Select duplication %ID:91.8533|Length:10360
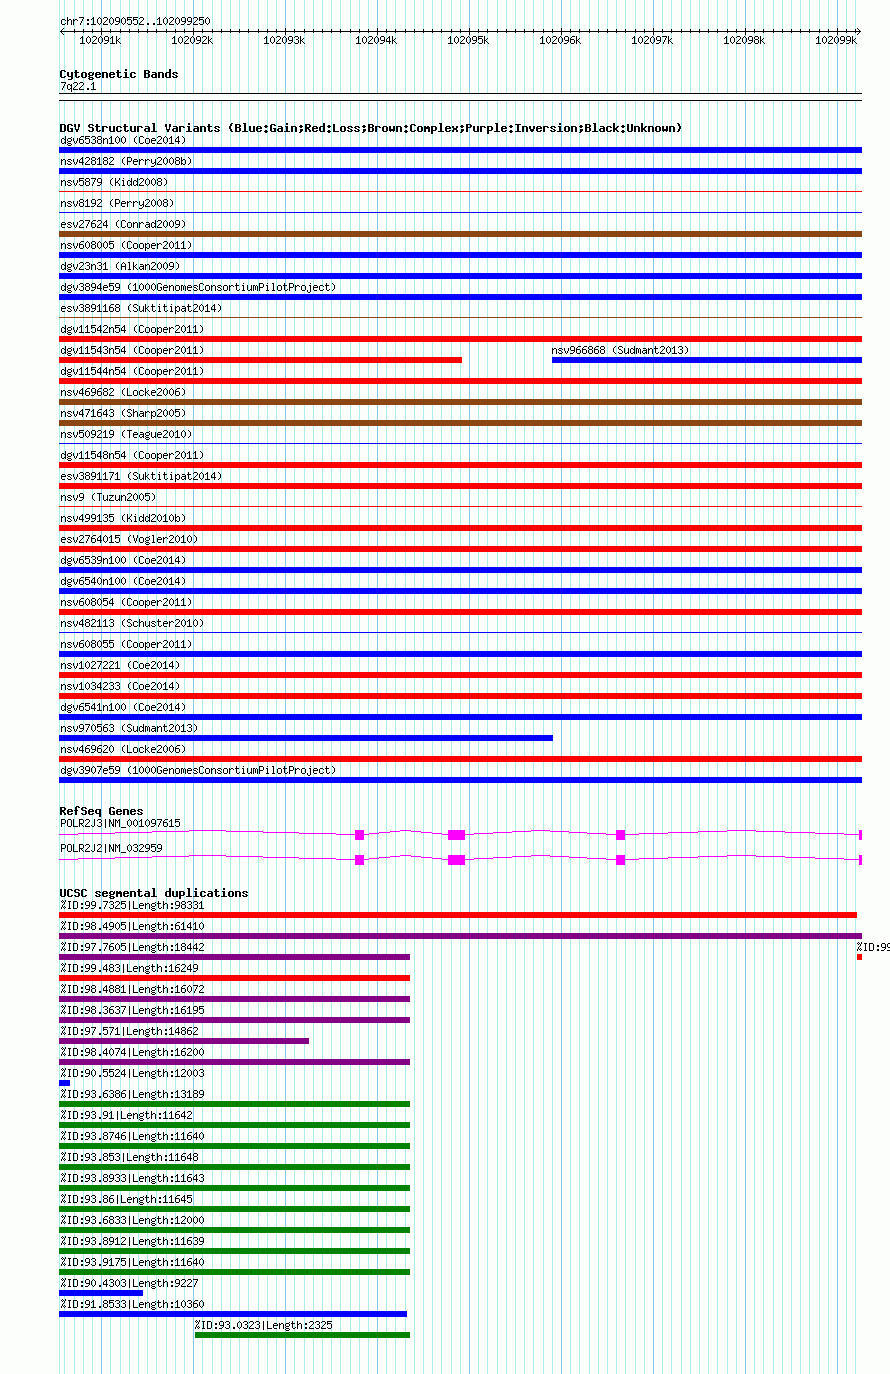This screenshot has width=890, height=1374. tap(132, 1304)
